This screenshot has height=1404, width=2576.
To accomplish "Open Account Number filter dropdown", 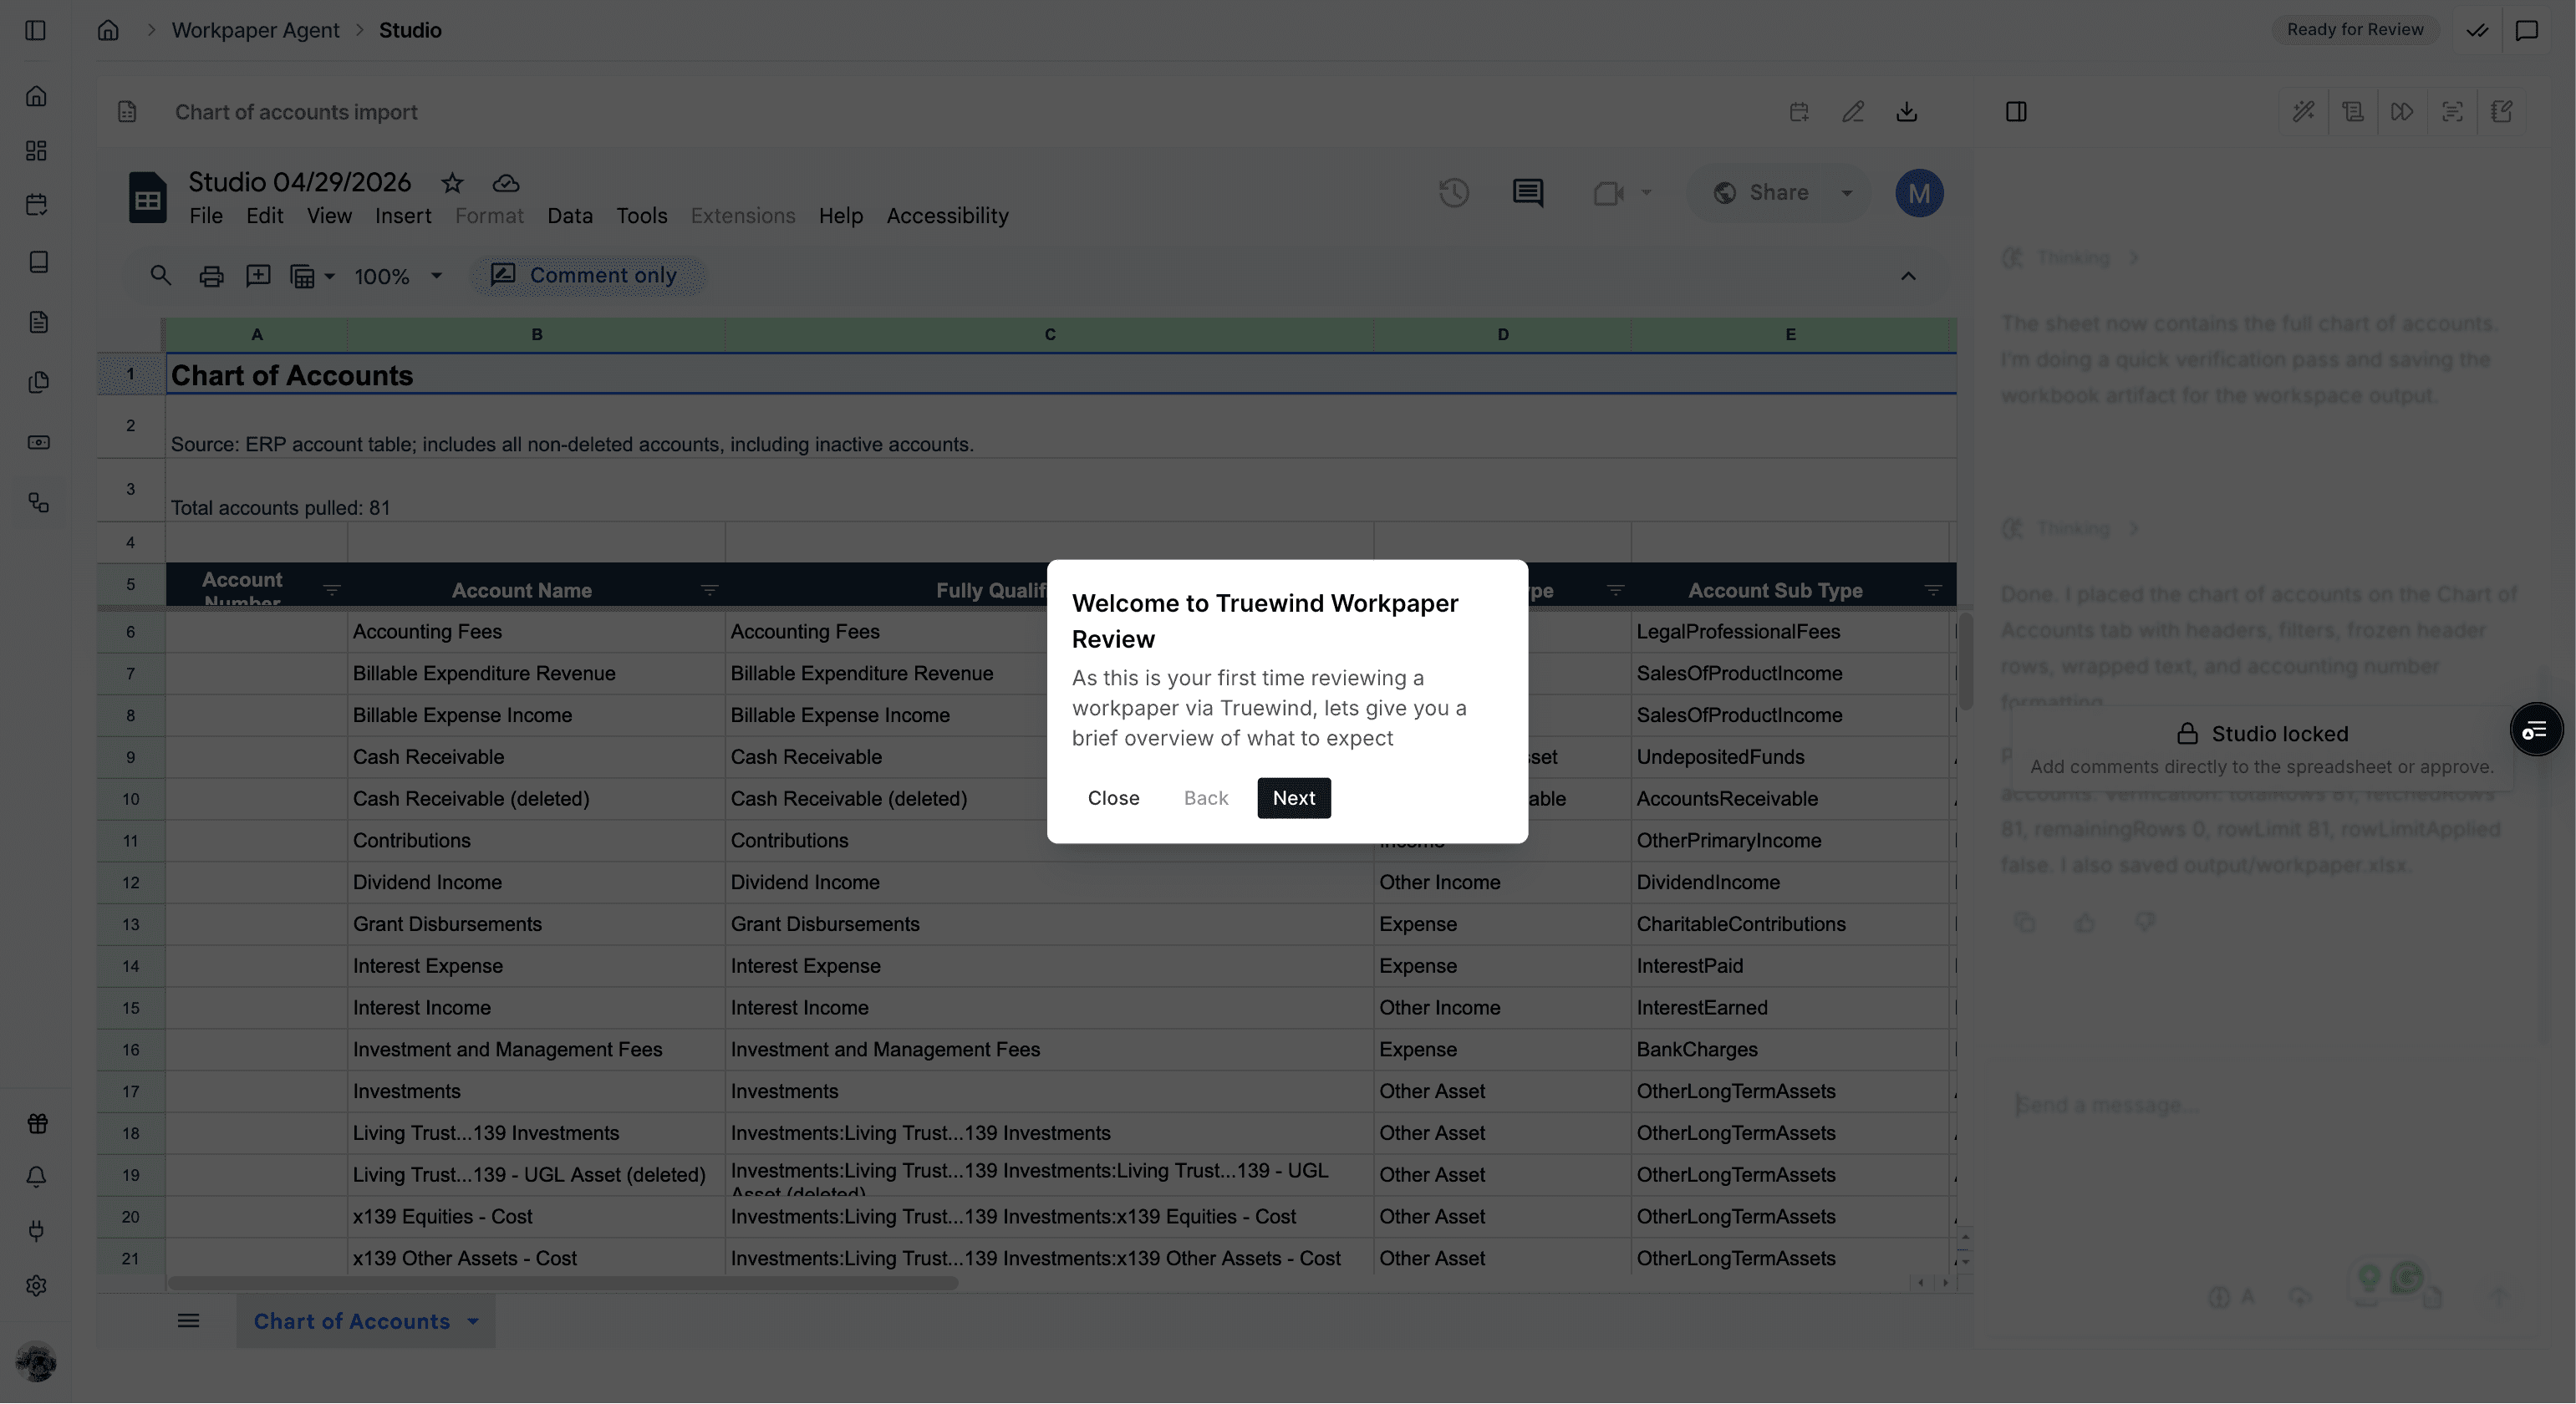I will 332,591.
